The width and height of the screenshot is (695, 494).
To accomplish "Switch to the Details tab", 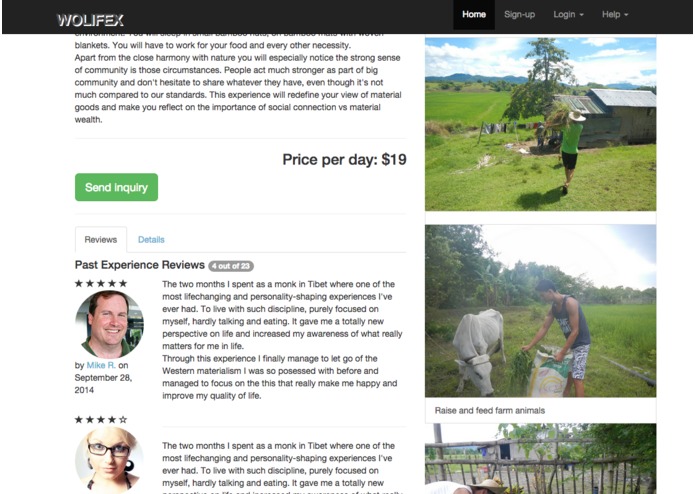I will click(151, 240).
